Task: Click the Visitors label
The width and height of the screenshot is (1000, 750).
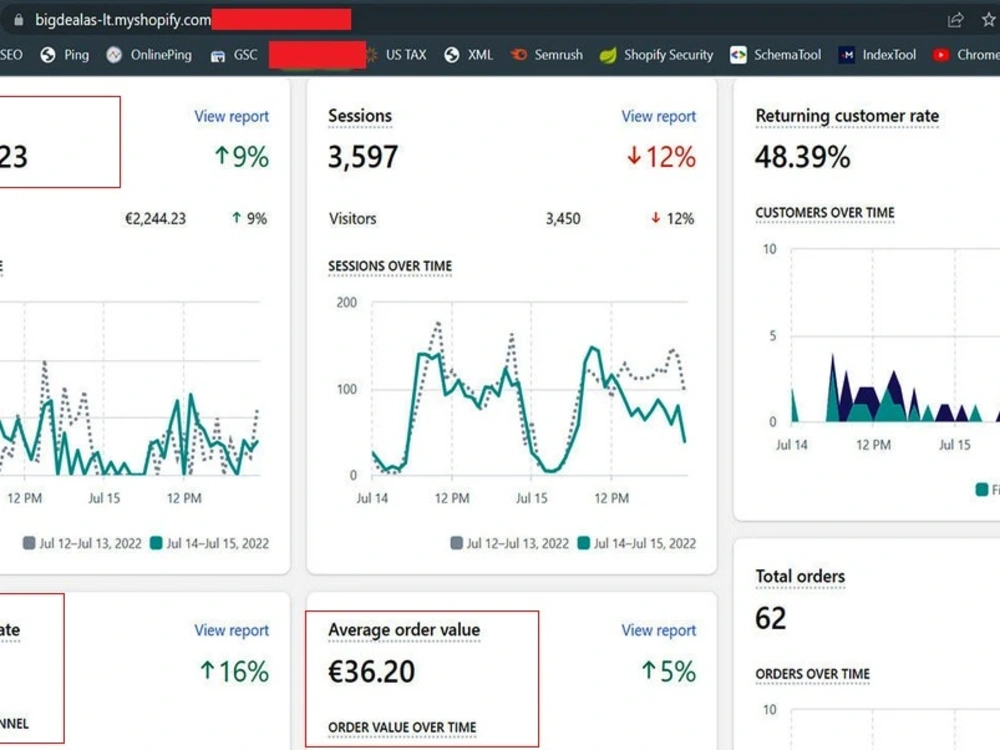Action: [x=353, y=219]
